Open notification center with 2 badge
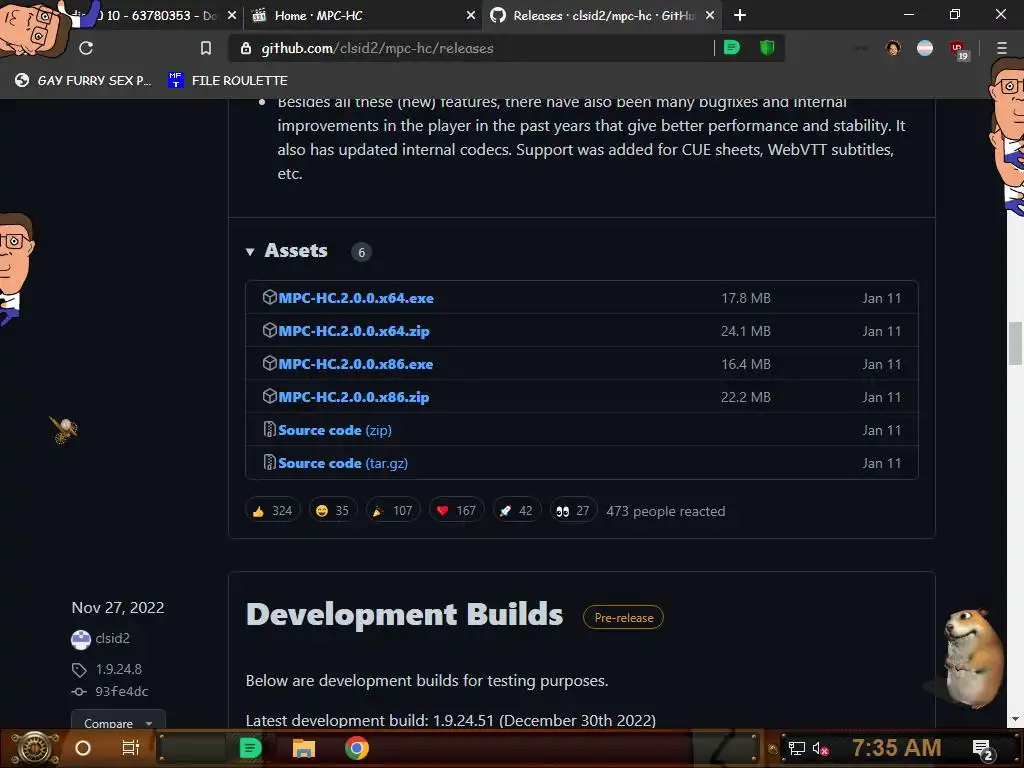 point(982,749)
